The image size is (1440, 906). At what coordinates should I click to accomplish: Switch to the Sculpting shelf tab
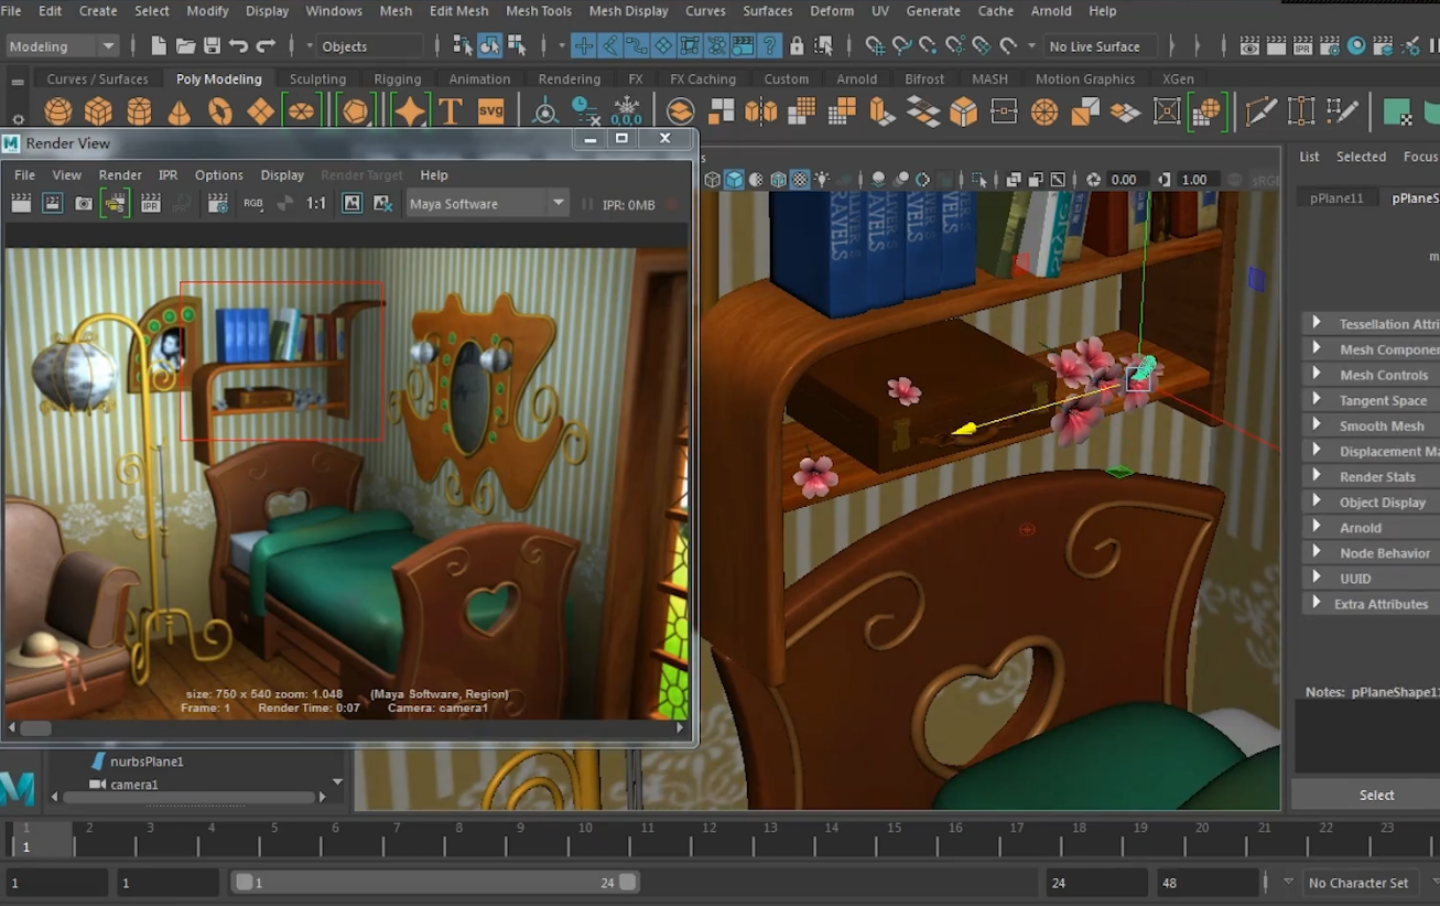coord(317,79)
